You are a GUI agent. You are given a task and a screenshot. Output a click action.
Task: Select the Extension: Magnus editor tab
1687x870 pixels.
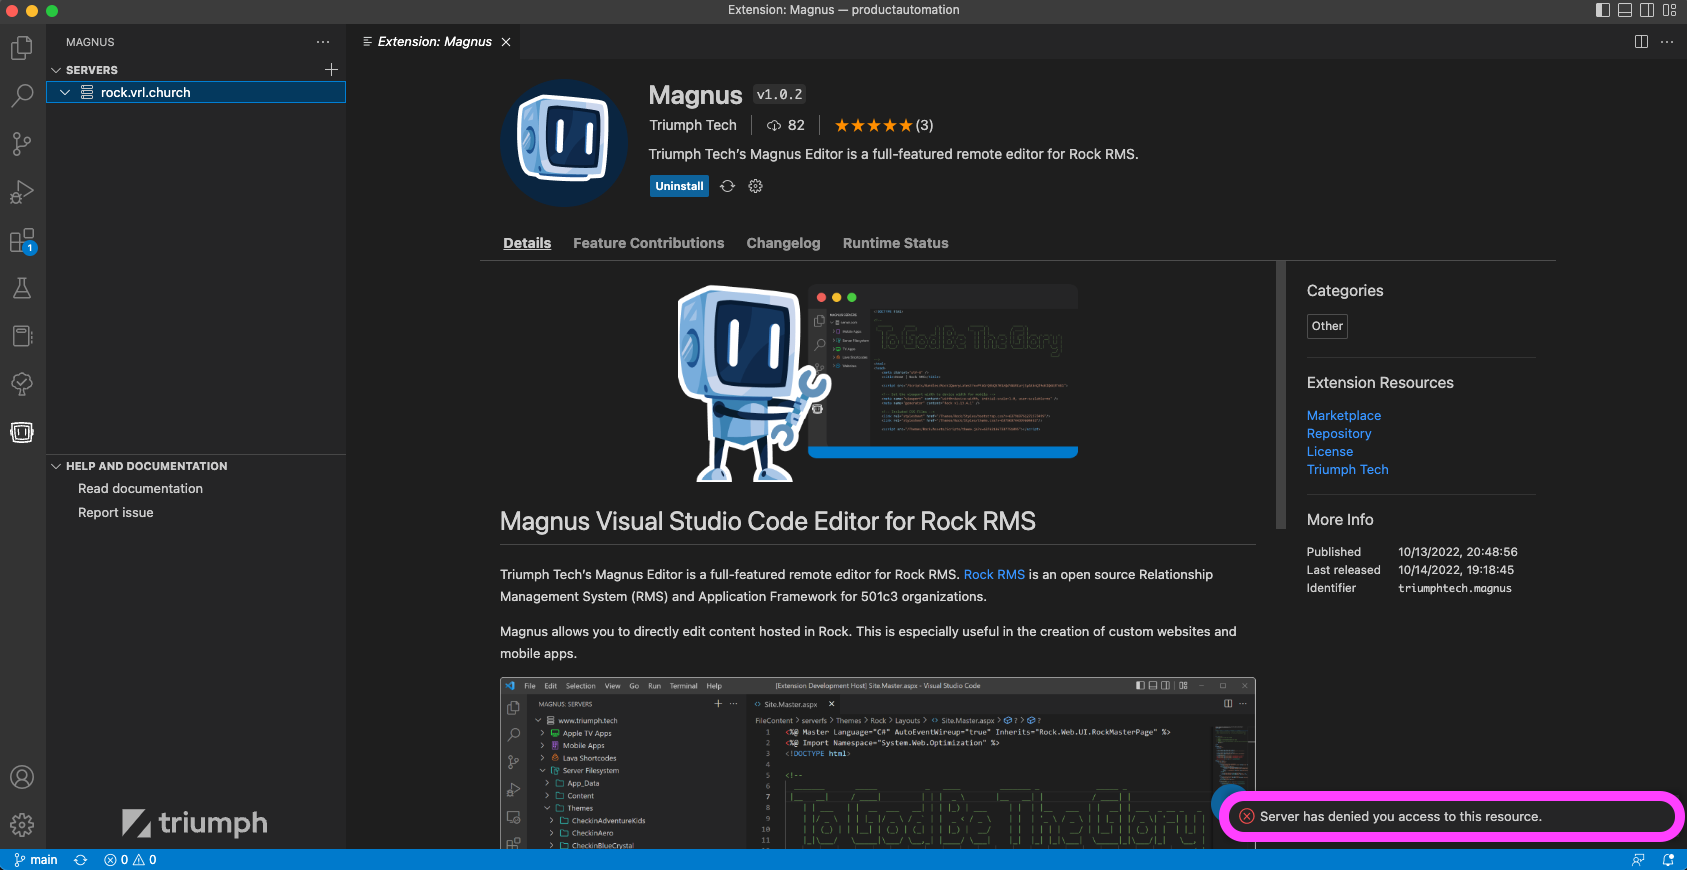434,42
